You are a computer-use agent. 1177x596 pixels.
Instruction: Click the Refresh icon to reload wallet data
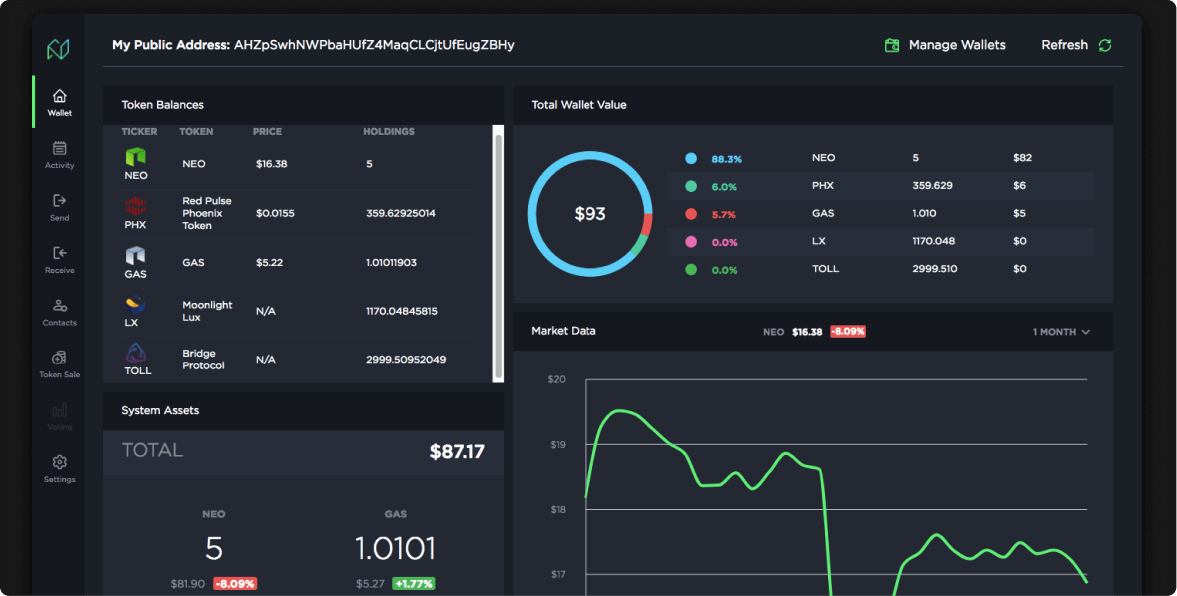(1103, 45)
